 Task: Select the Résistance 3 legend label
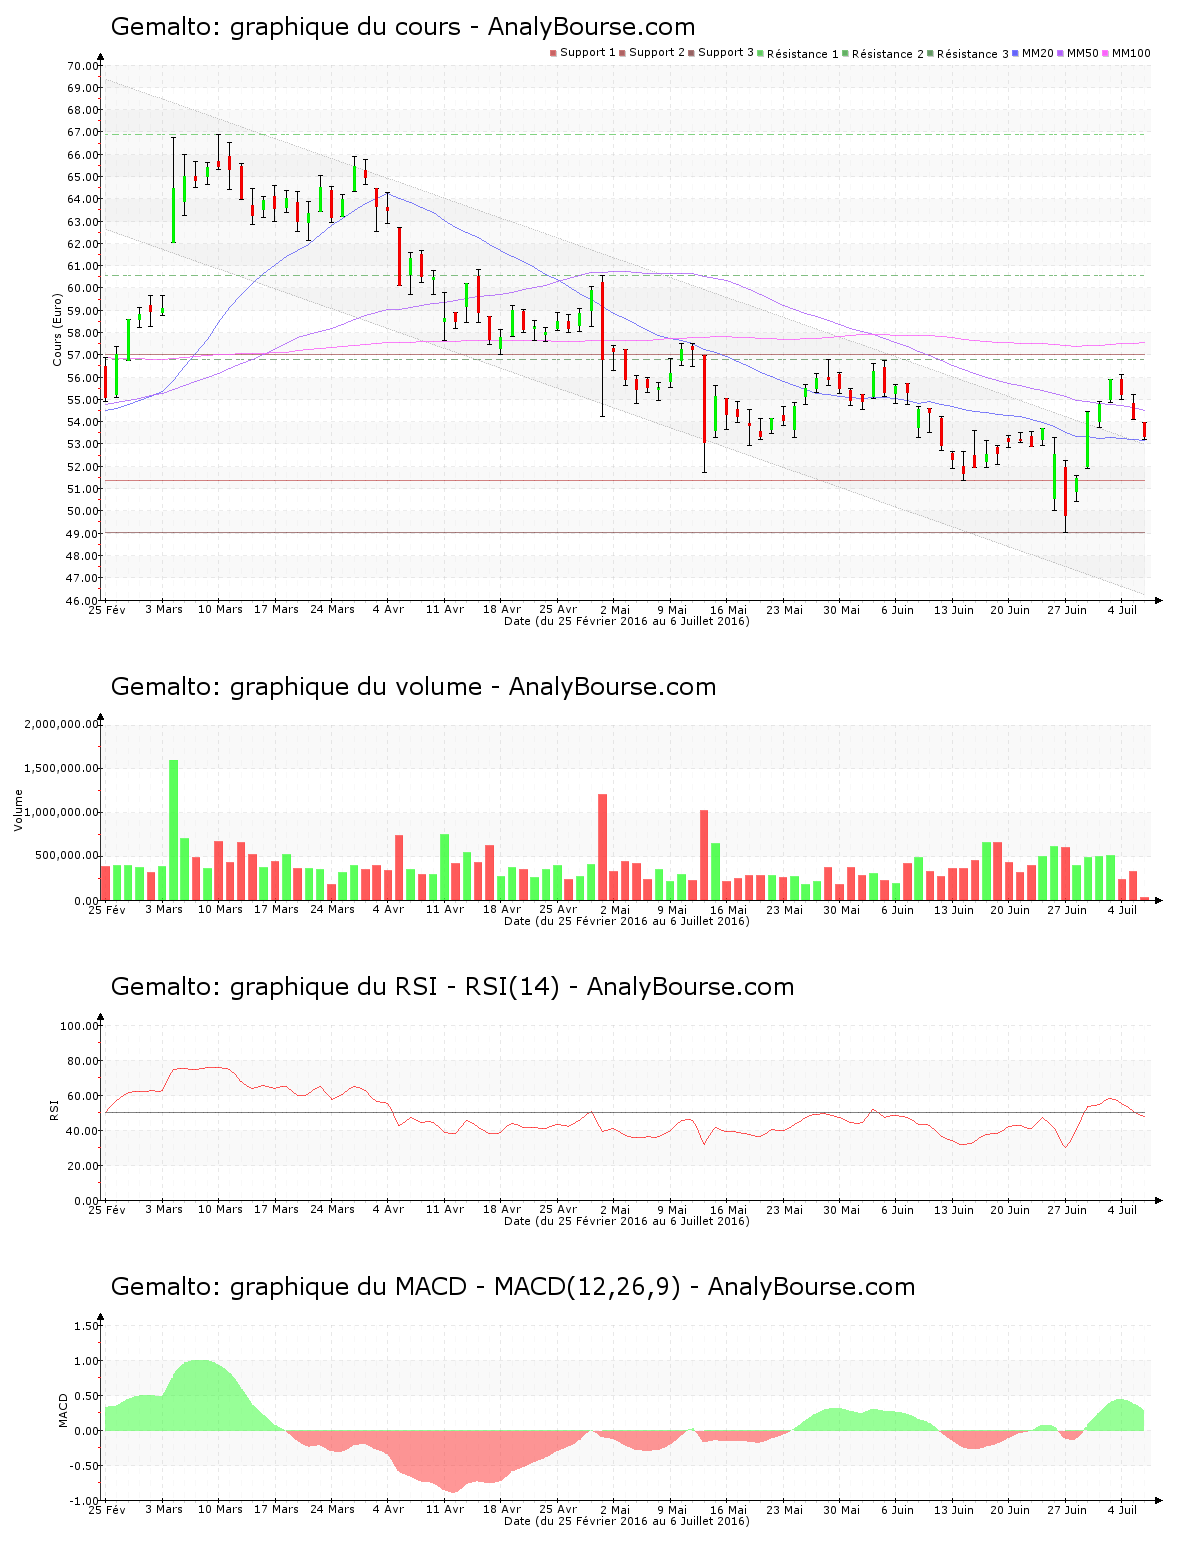point(973,54)
